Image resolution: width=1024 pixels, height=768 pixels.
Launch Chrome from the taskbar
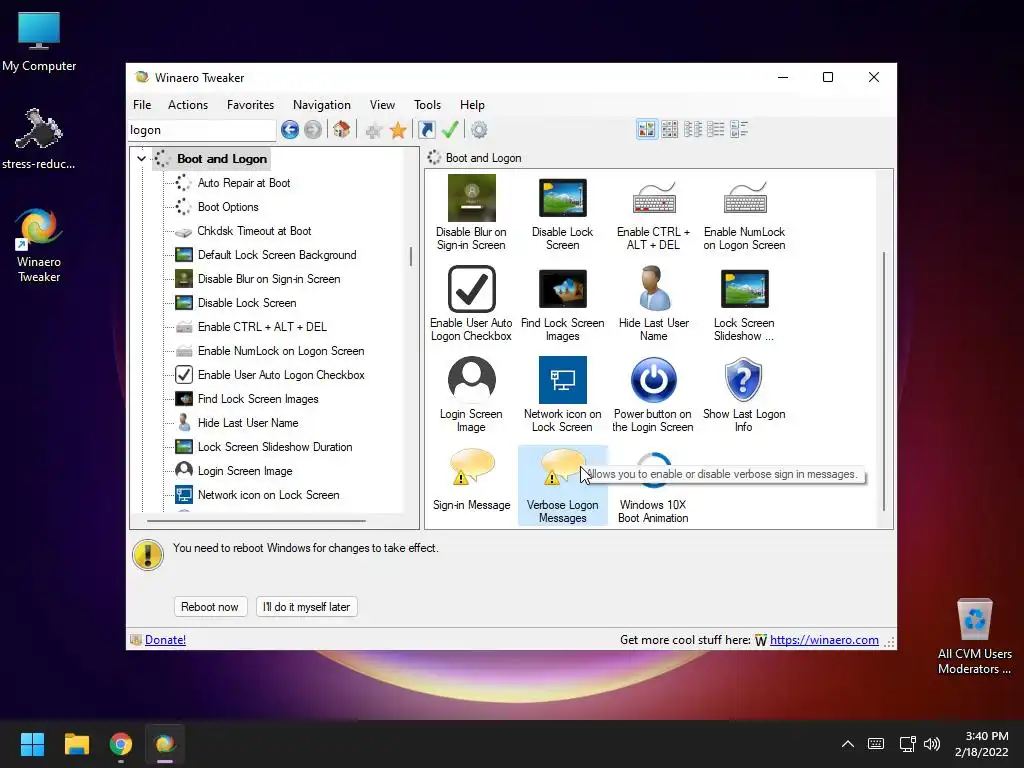[x=121, y=744]
